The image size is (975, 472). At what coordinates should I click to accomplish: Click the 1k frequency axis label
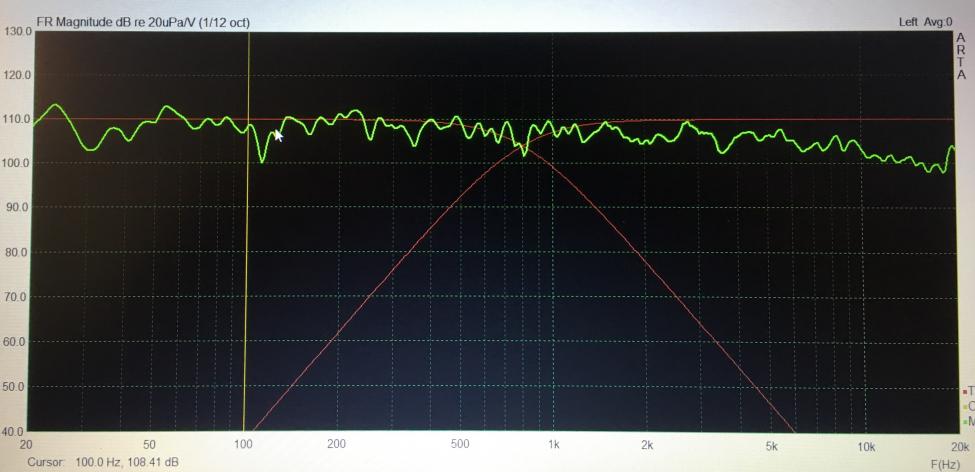coord(553,445)
